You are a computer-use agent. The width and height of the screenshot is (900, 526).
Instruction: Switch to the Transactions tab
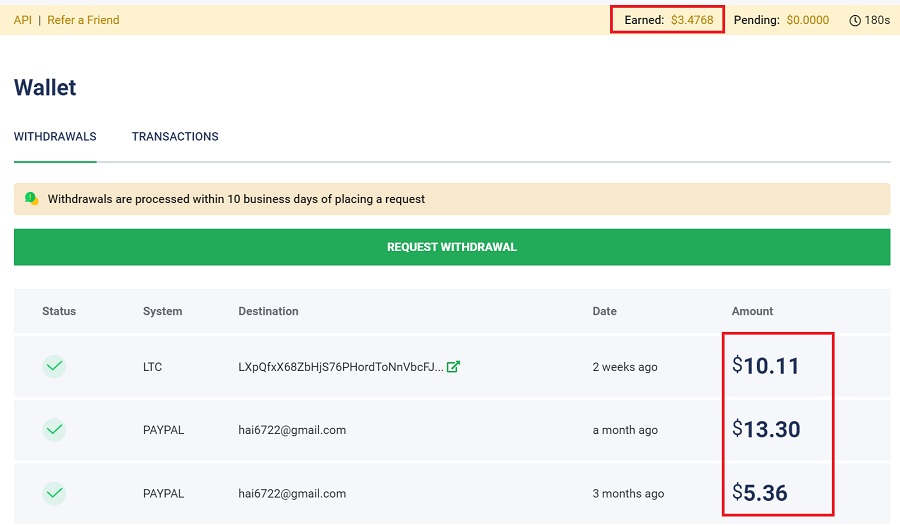point(175,137)
